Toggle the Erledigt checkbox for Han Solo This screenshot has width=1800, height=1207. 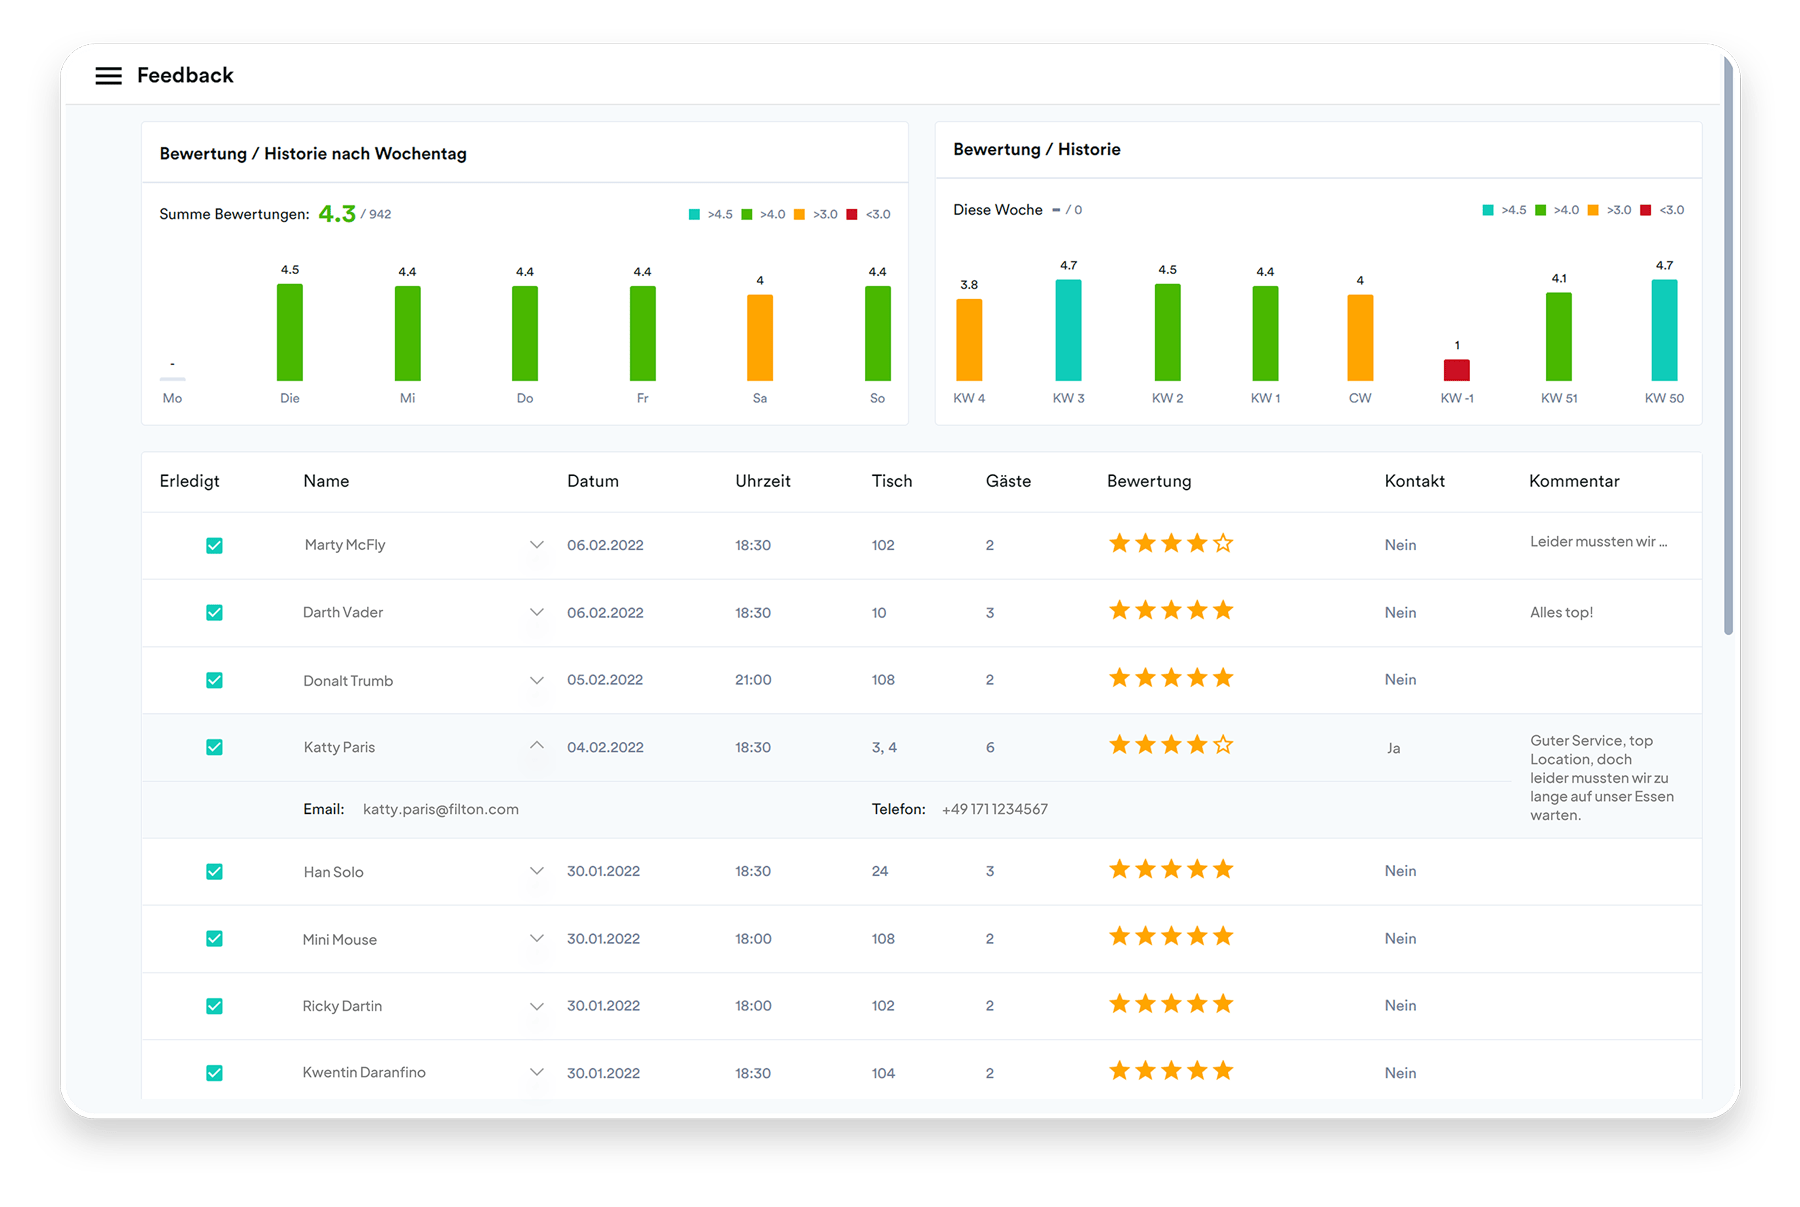point(214,872)
